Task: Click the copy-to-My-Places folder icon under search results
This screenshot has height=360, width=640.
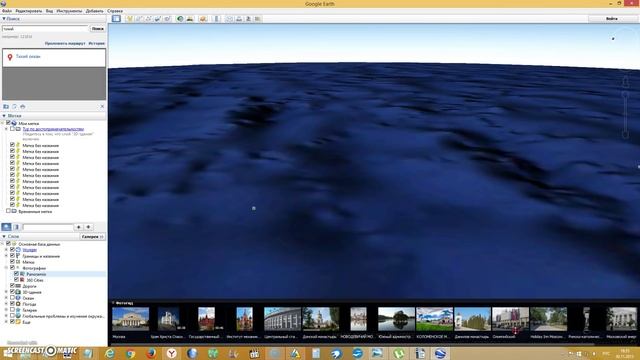Action: tap(6, 107)
